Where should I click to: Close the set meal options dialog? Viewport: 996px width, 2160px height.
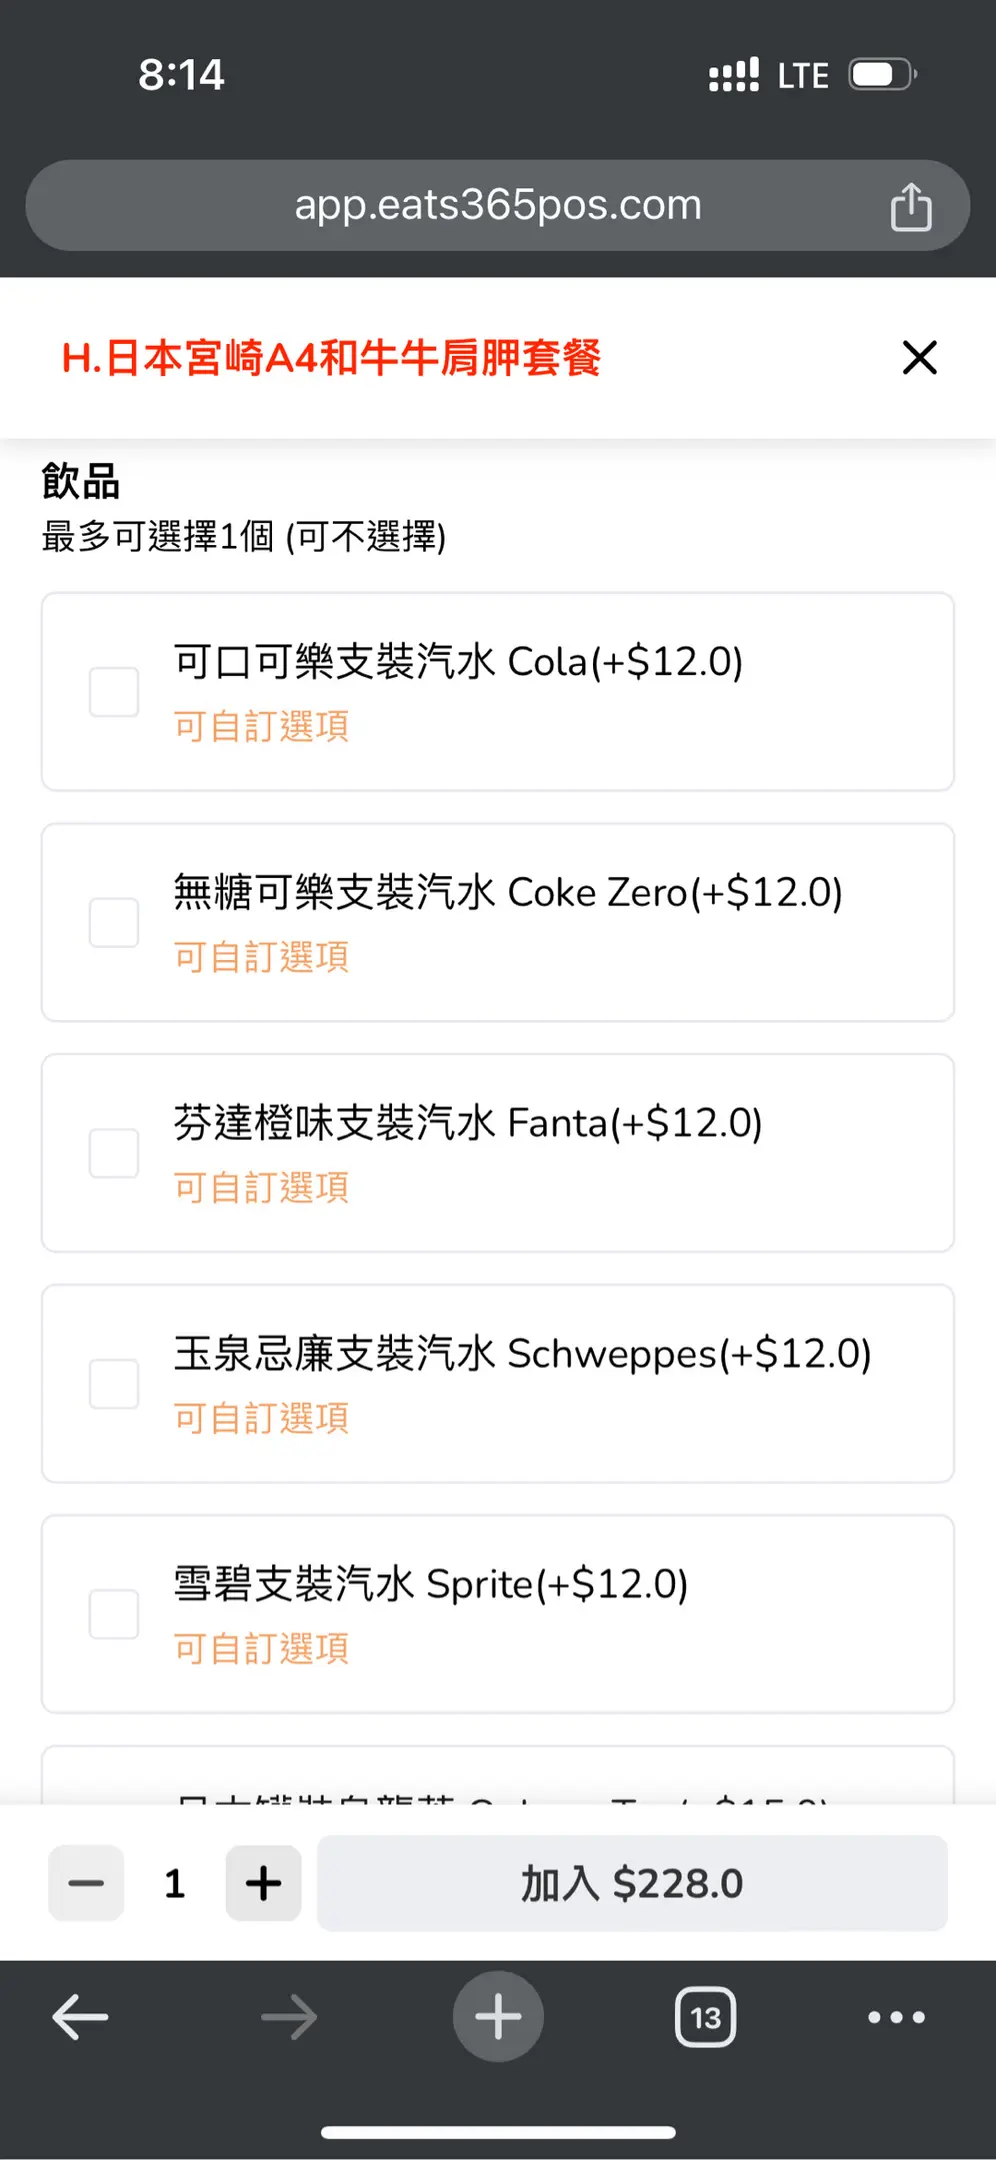tap(919, 357)
